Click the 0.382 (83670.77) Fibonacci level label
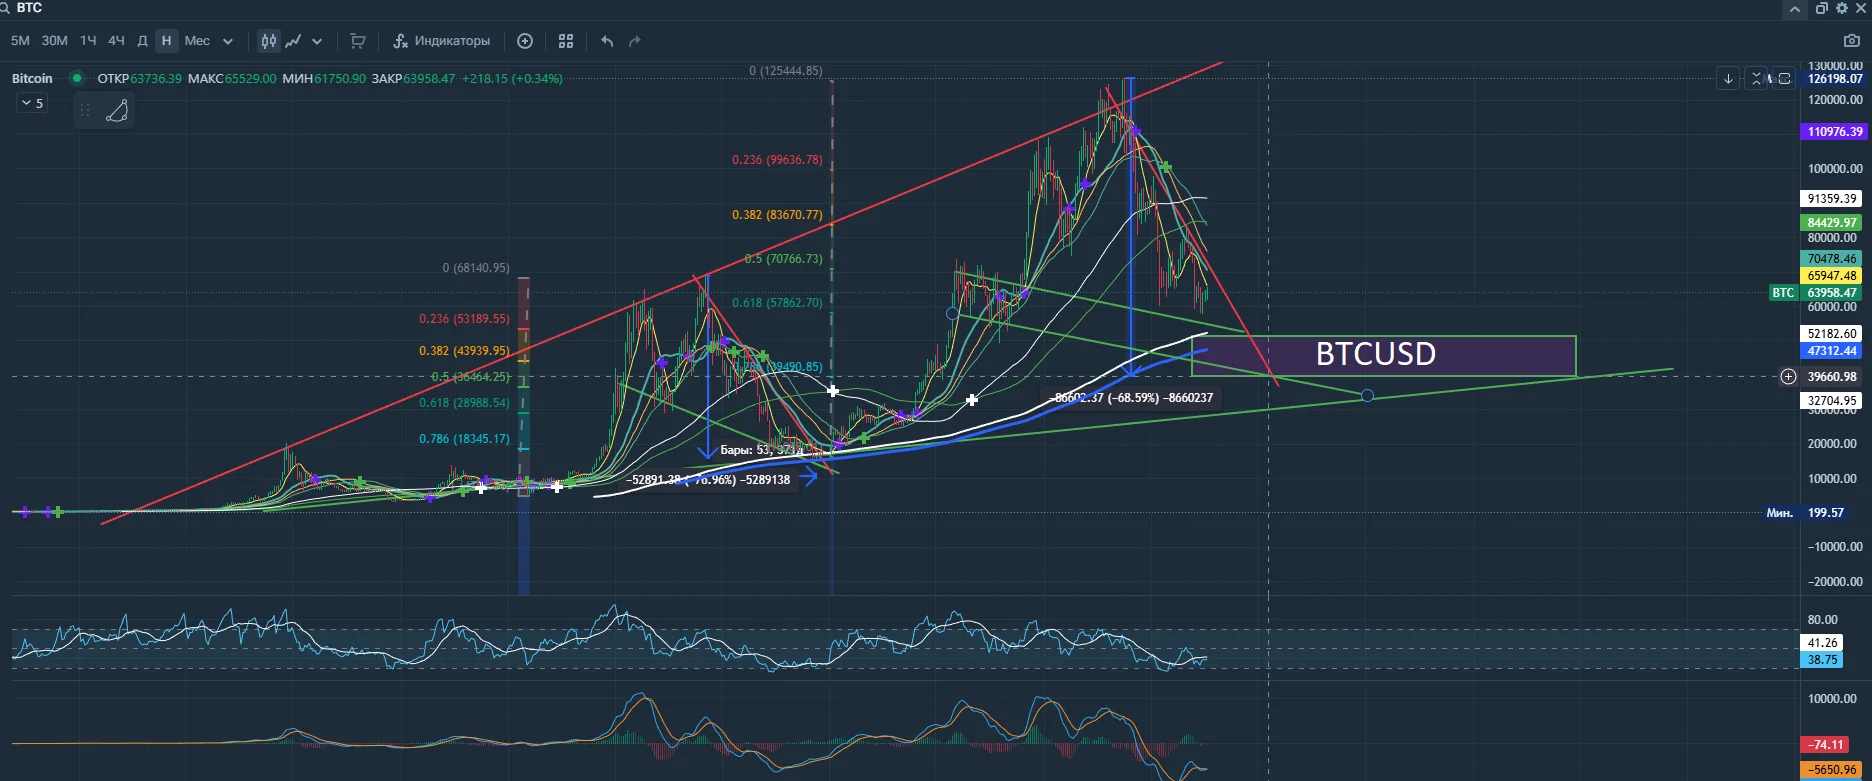This screenshot has height=781, width=1872. tap(777, 215)
